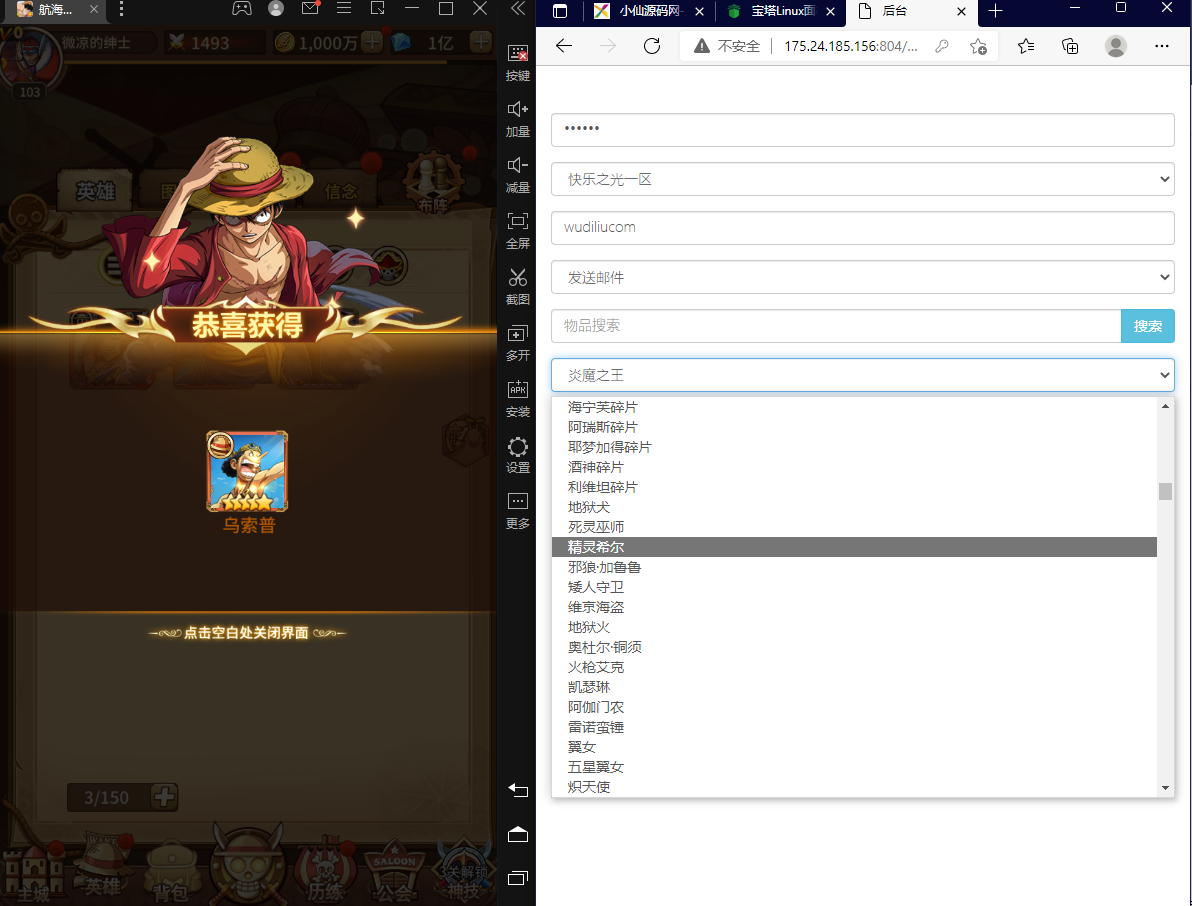The image size is (1192, 906).
Task: Open browser favorites list
Action: 1026,46
